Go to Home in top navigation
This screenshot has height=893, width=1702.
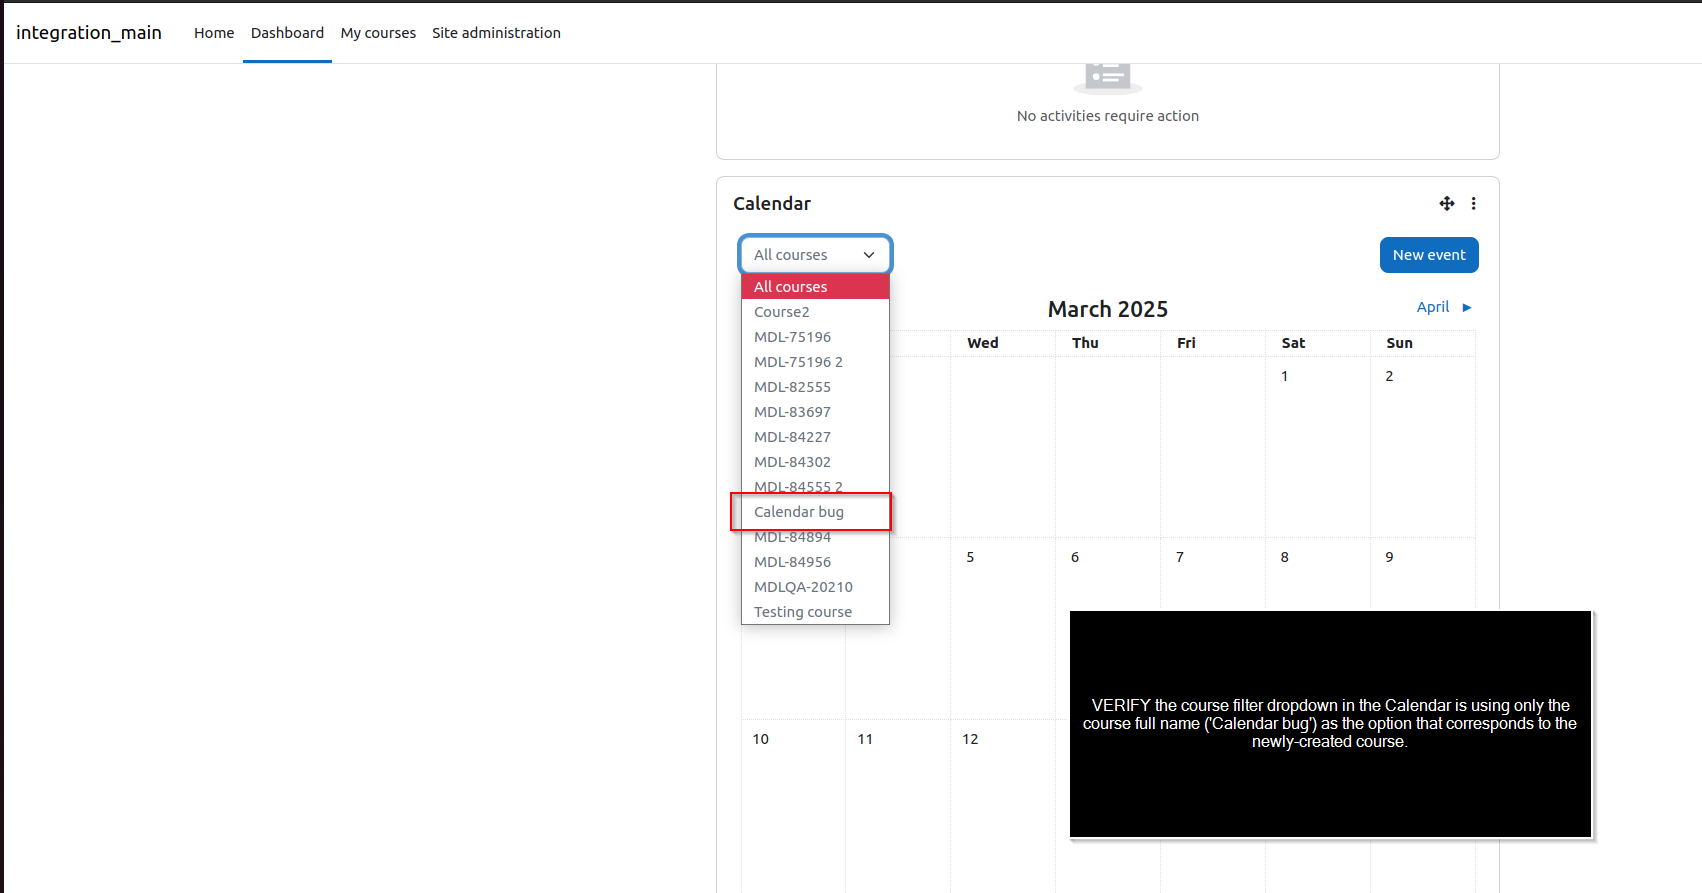tap(214, 33)
